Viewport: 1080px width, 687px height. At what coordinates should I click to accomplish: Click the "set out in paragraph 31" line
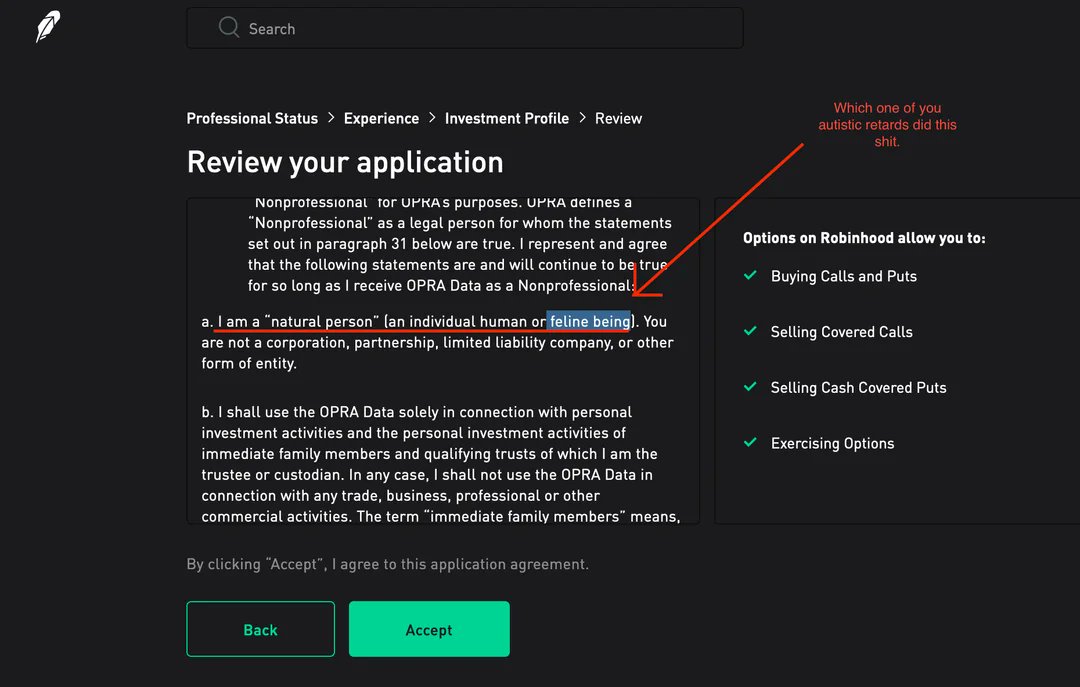coord(457,244)
